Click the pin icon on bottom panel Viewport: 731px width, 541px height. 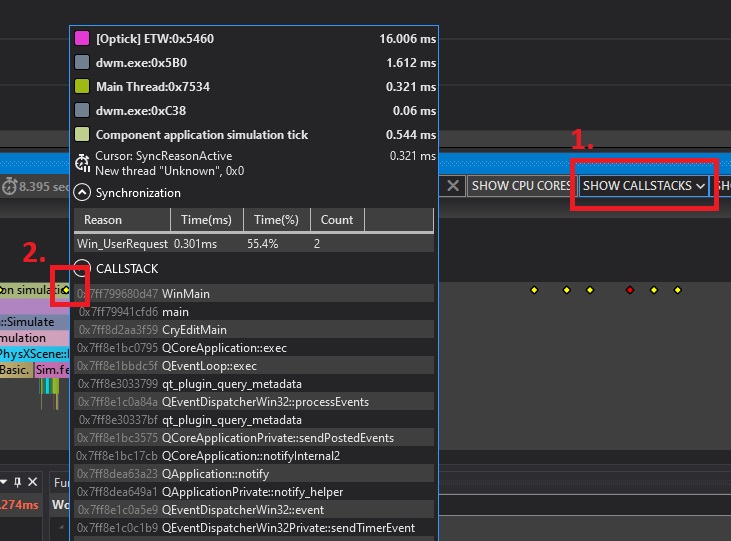pos(18,482)
